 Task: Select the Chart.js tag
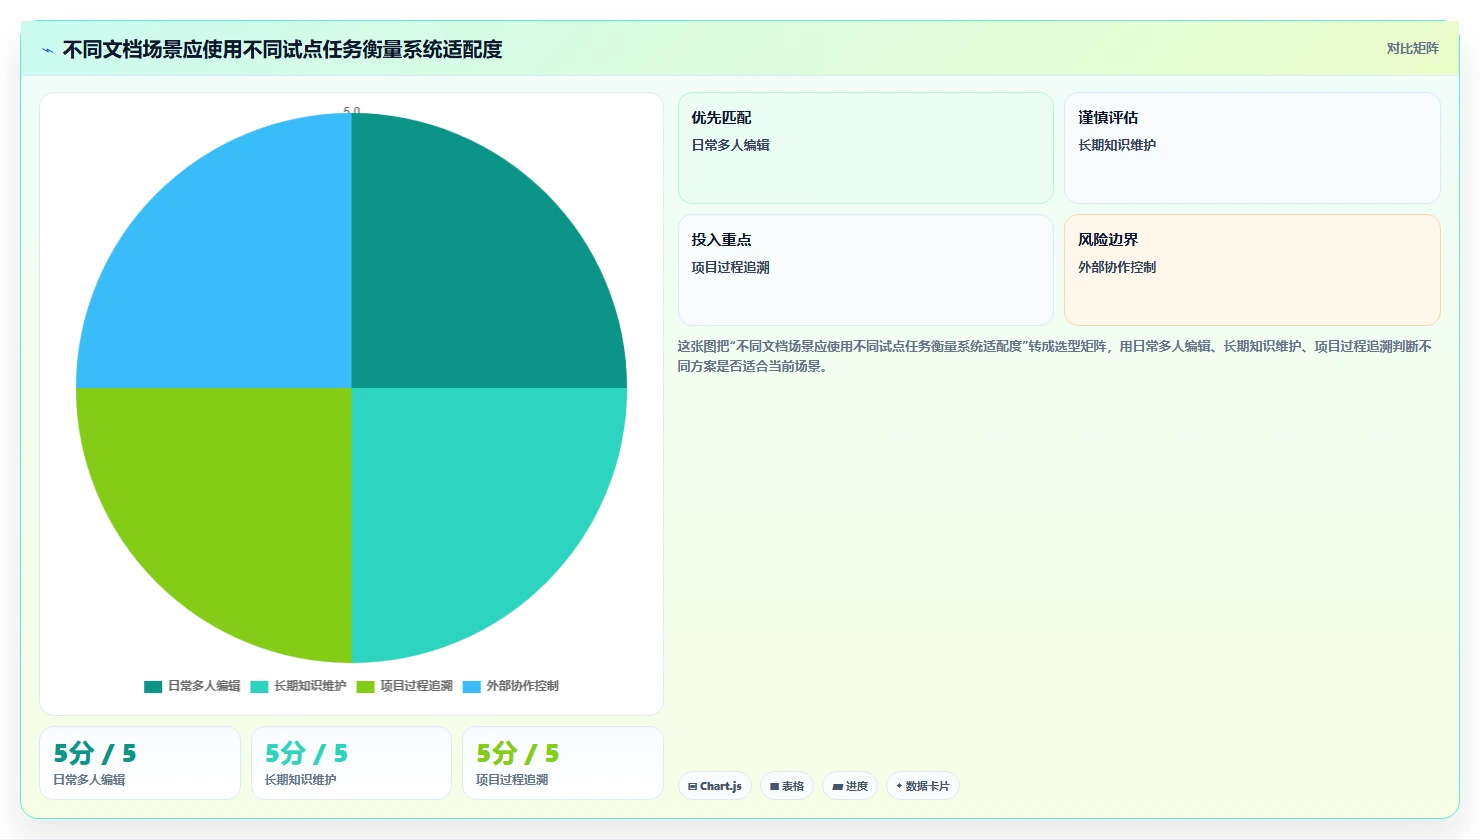coord(715,786)
